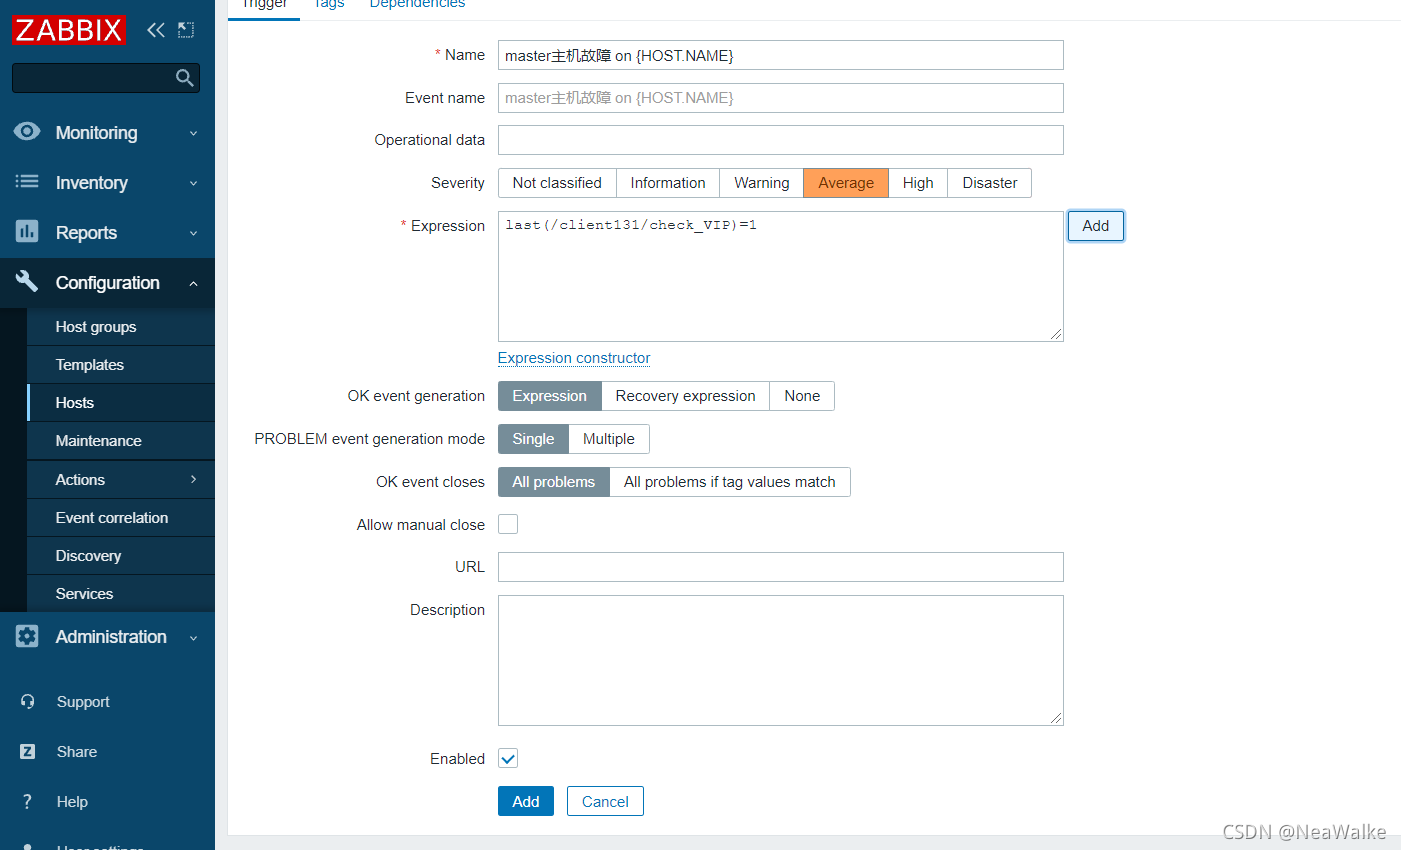The height and width of the screenshot is (850, 1401).
Task: Click Add next to Expression field
Action: (1096, 226)
